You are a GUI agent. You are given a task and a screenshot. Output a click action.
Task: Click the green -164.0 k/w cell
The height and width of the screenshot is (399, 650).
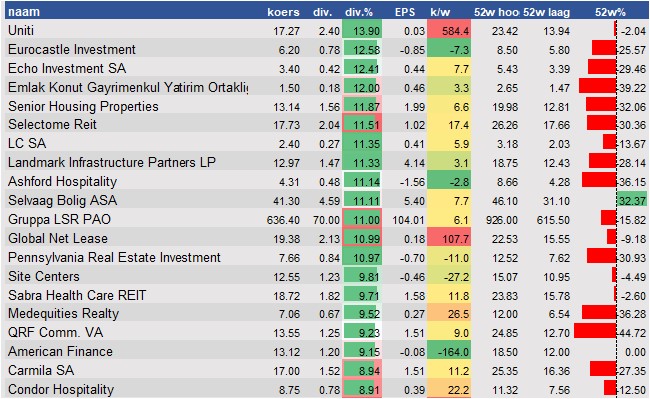click(x=449, y=352)
